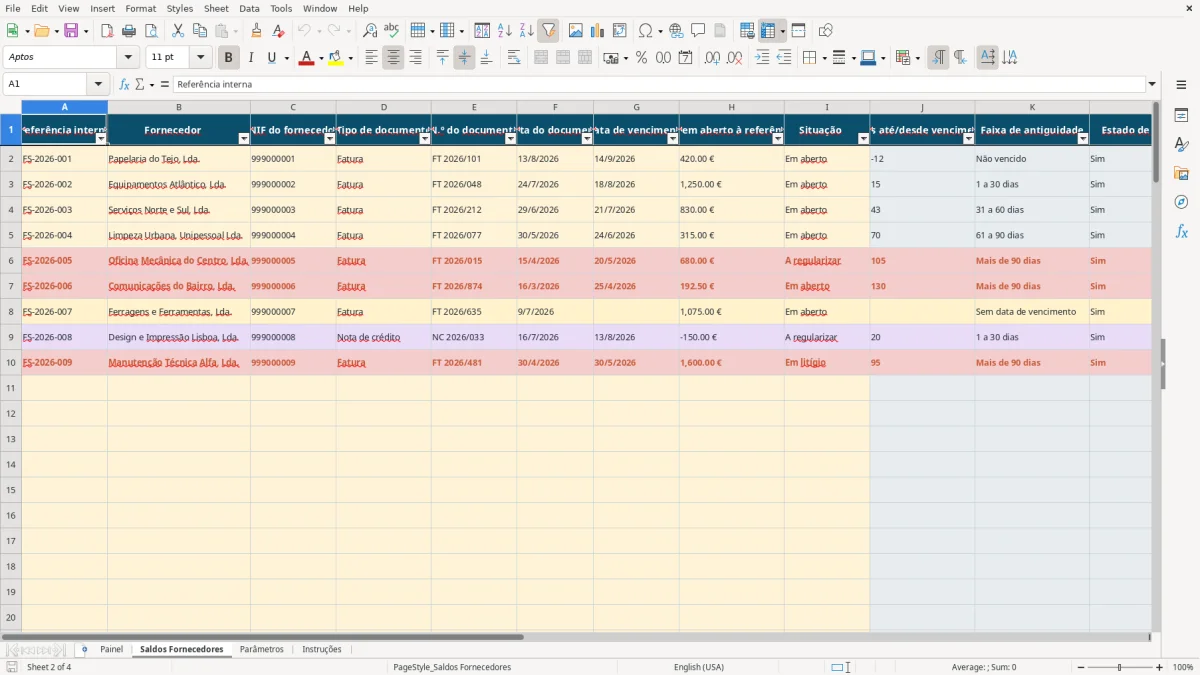Select the Clone Formatting paintbrush

(x=257, y=31)
